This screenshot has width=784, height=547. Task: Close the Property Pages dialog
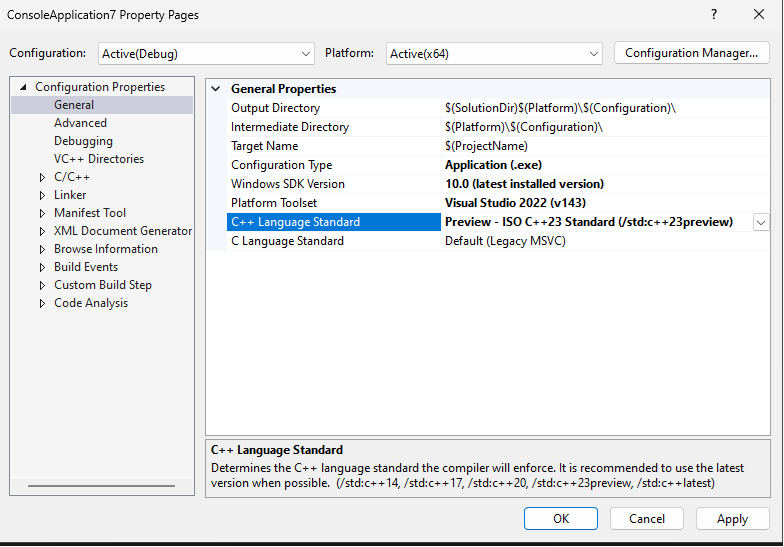(759, 14)
